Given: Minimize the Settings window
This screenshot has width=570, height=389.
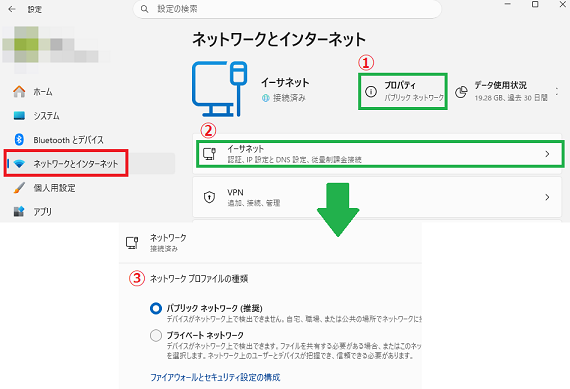Looking at the screenshot, I should point(508,4).
